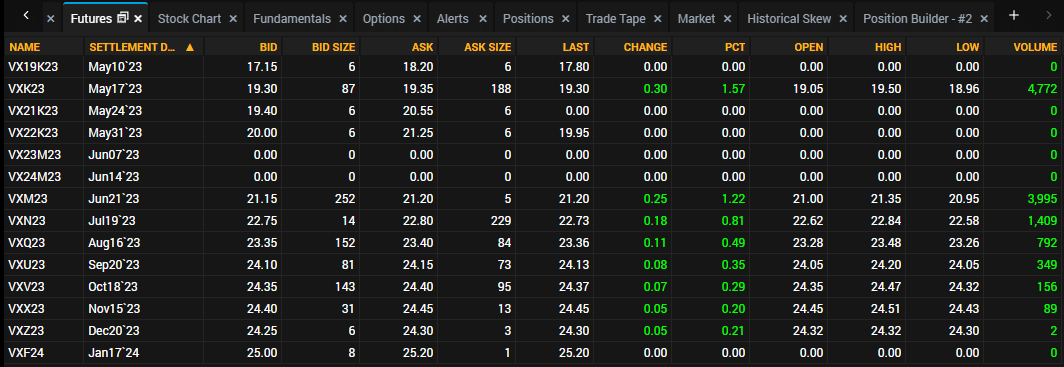Select the VXK23 contract name

point(27,89)
